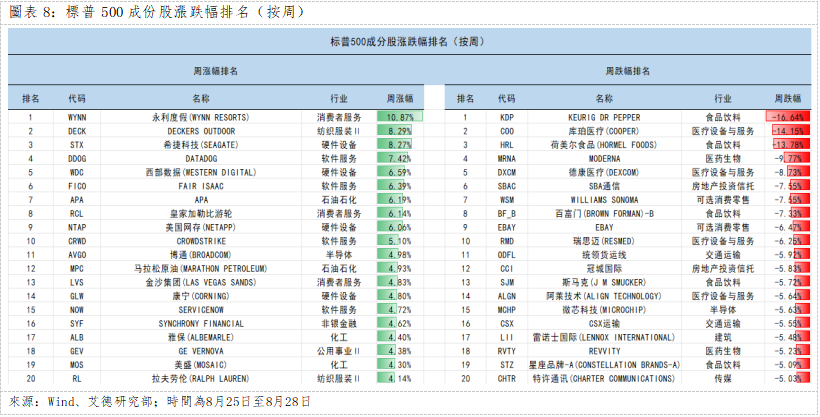Screen dimensions: 820x417
Task: Click the red -14.15% bar for COO
Action: pos(787,131)
